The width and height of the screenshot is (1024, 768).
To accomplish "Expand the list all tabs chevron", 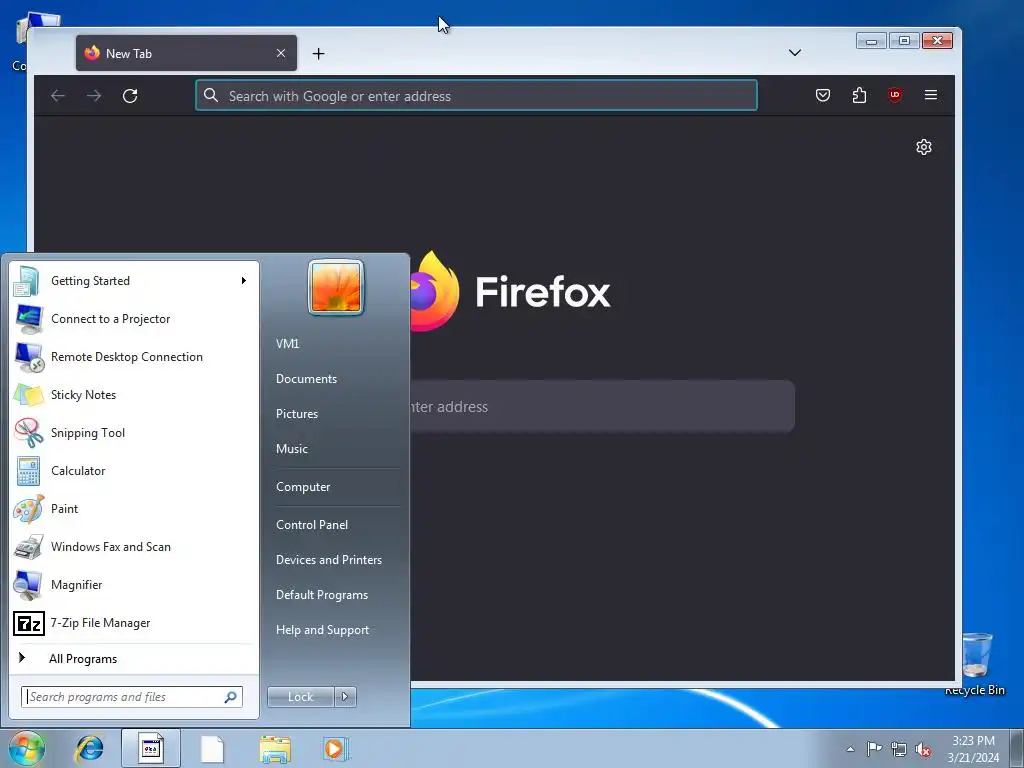I will [795, 53].
